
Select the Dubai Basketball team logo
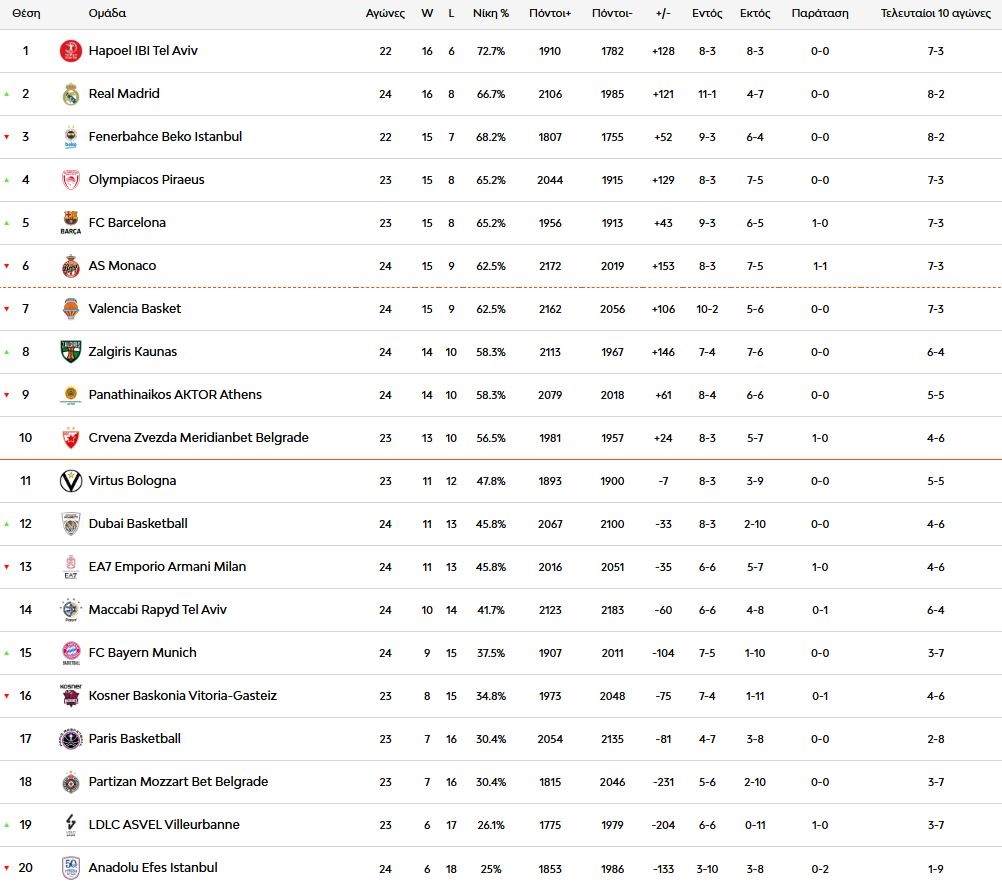click(70, 523)
